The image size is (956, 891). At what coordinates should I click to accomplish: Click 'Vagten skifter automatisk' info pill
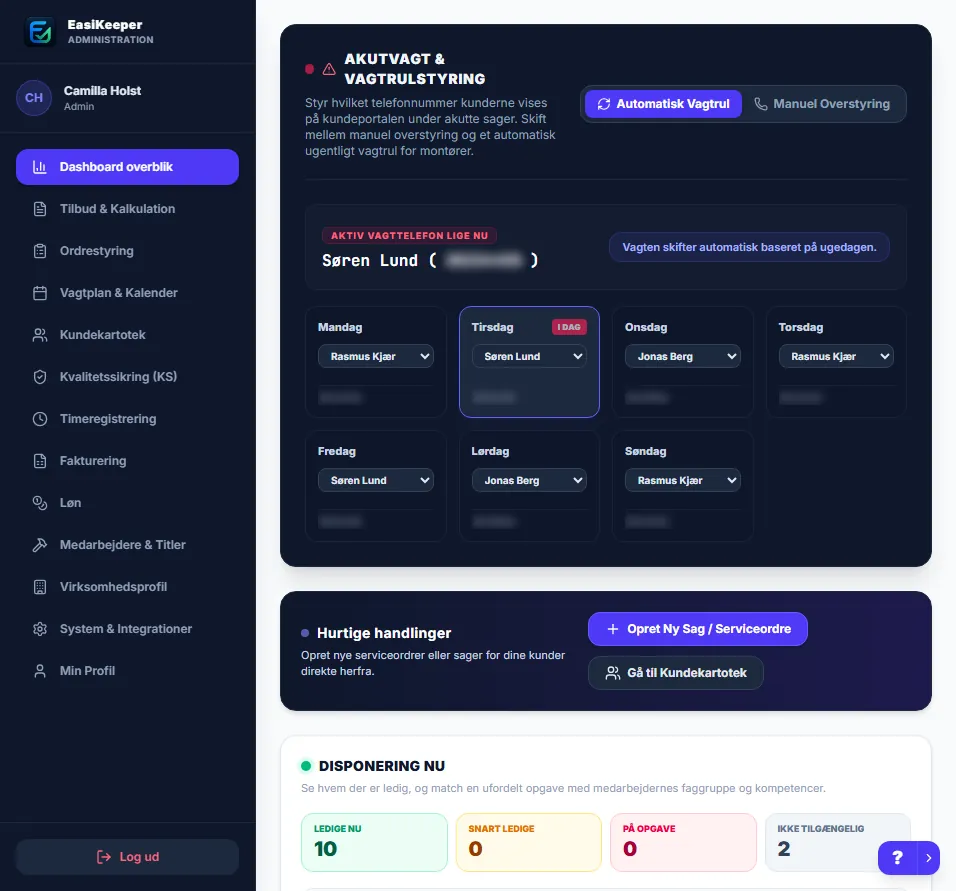[x=749, y=248]
